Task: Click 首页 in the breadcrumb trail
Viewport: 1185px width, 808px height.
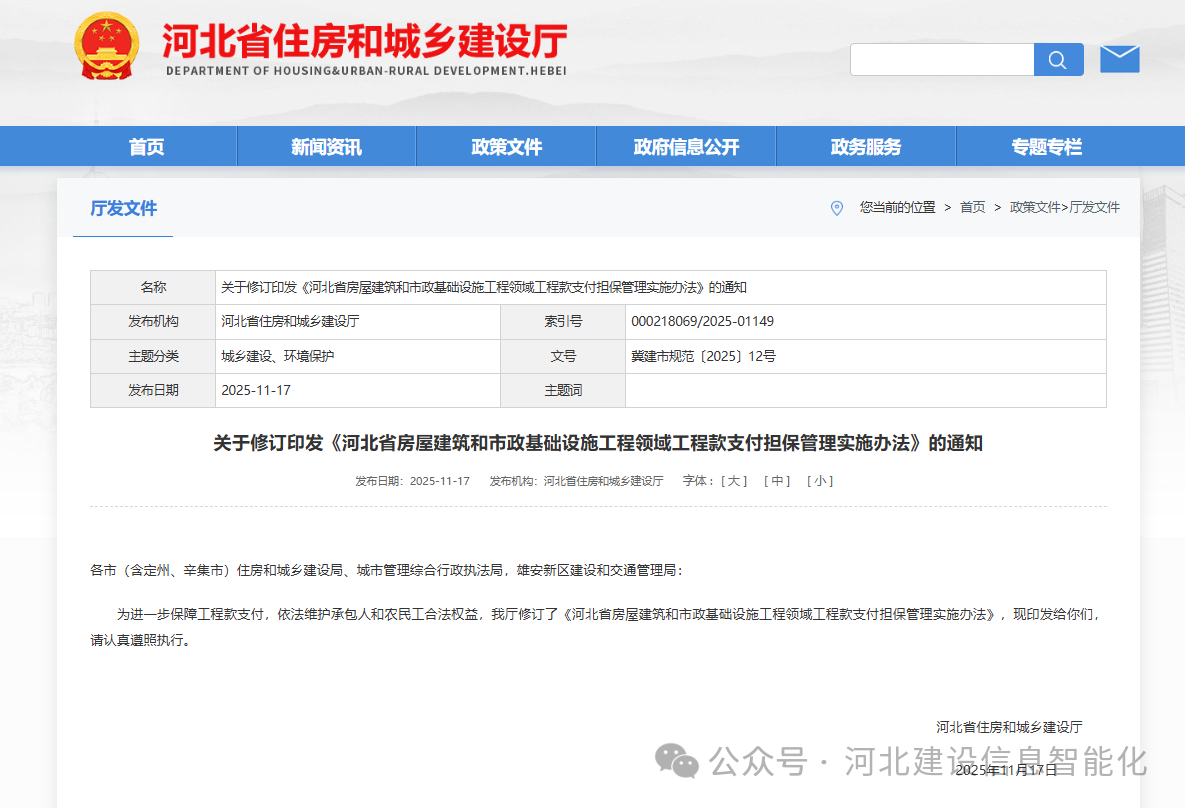Action: coord(971,208)
